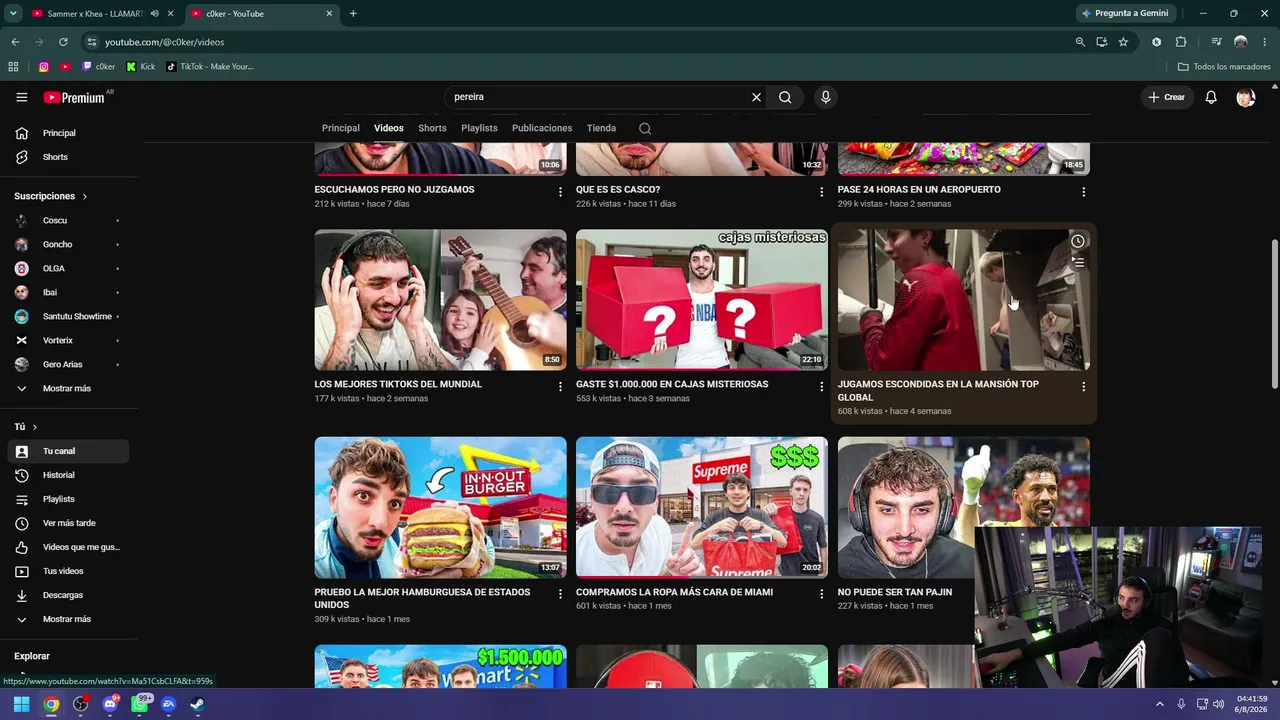This screenshot has height=720, width=1280.
Task: Mute the 'Sammer x Khea' tab audio
Action: 154,13
